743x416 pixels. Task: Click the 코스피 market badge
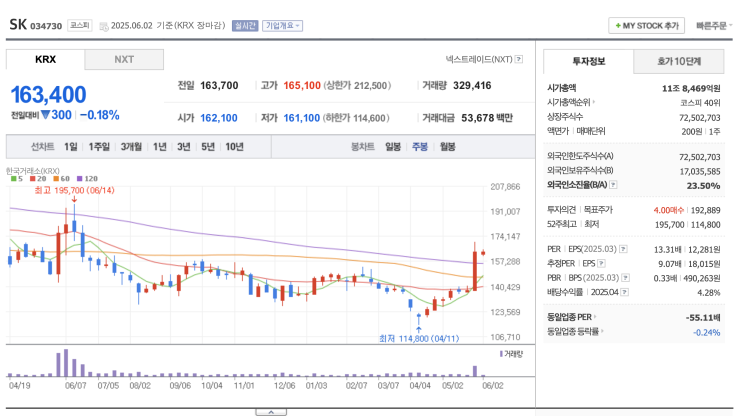(80, 25)
